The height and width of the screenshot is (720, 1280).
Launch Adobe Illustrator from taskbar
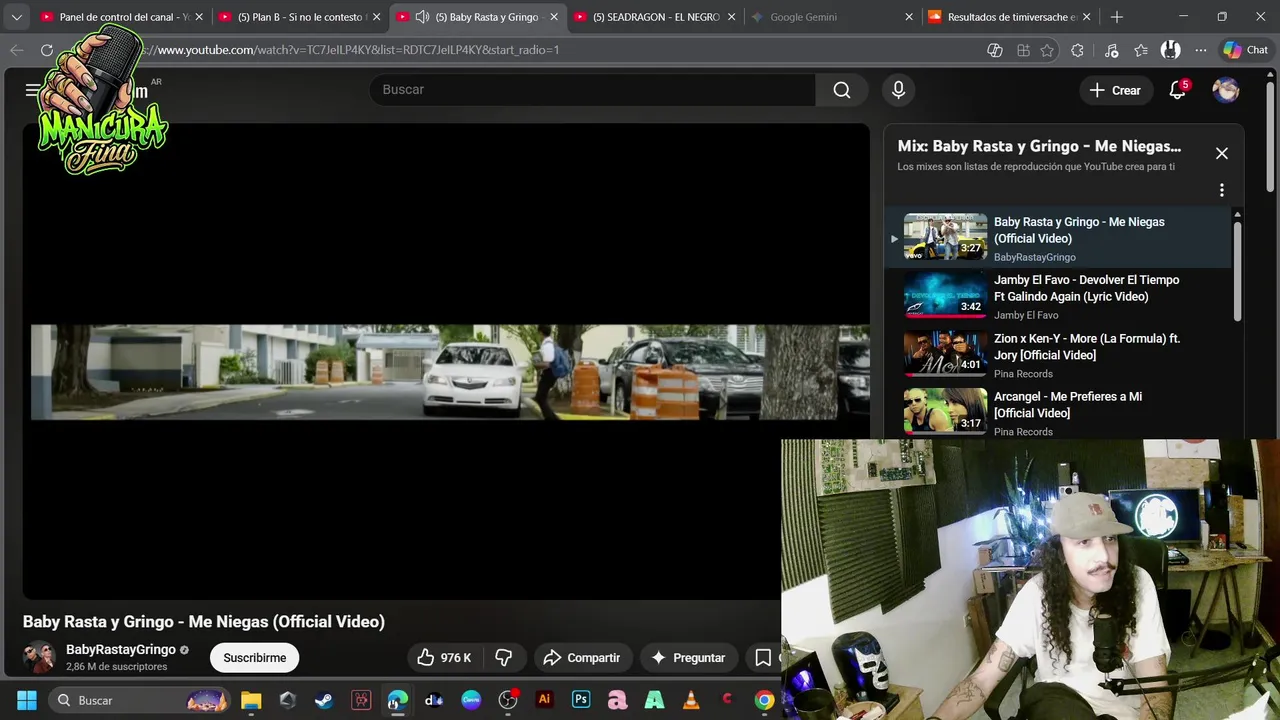click(544, 700)
